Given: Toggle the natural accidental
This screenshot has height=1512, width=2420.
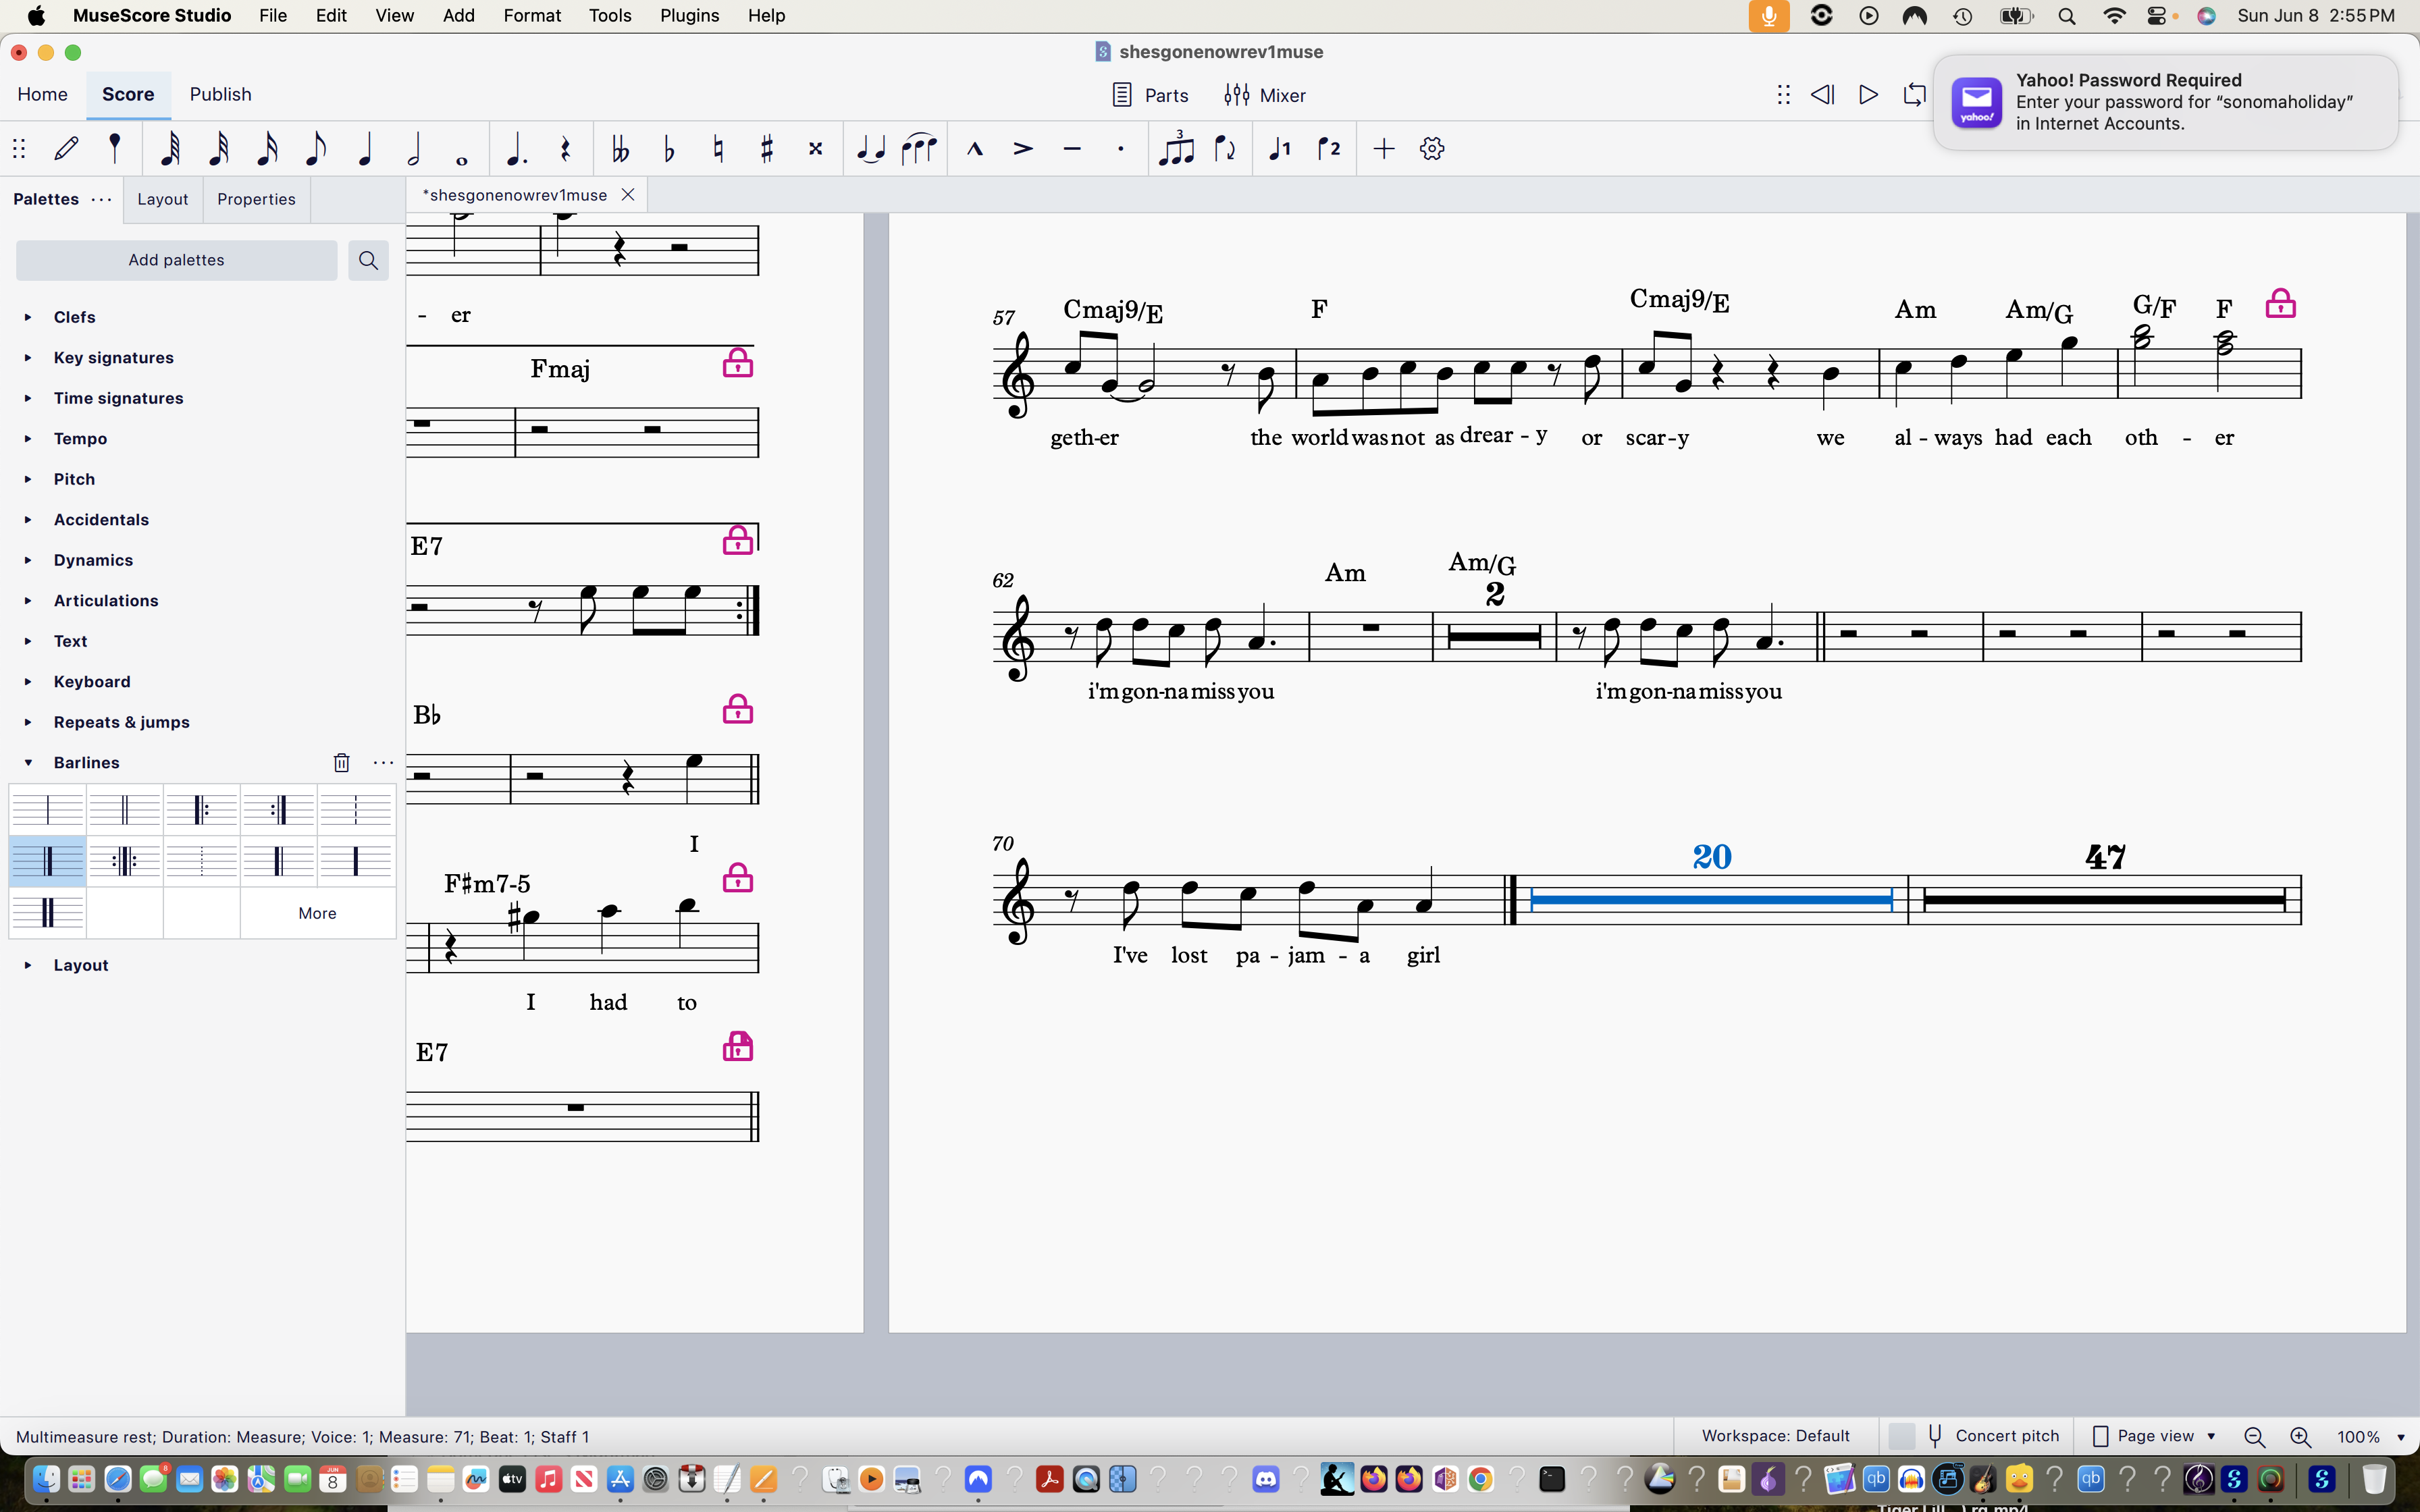Looking at the screenshot, I should pos(718,149).
